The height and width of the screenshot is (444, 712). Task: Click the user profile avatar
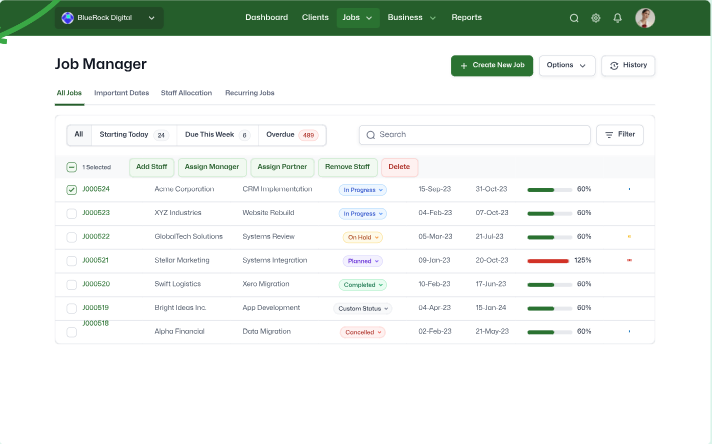[645, 18]
